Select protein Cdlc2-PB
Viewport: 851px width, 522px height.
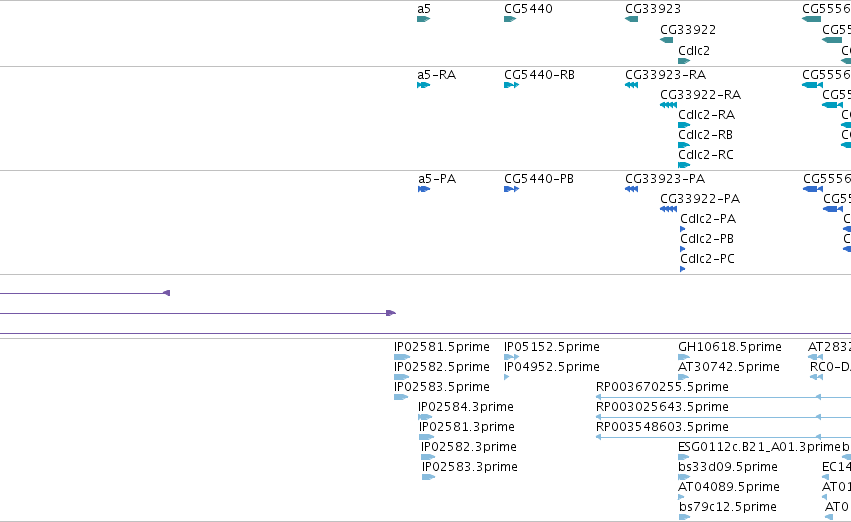click(x=683, y=249)
